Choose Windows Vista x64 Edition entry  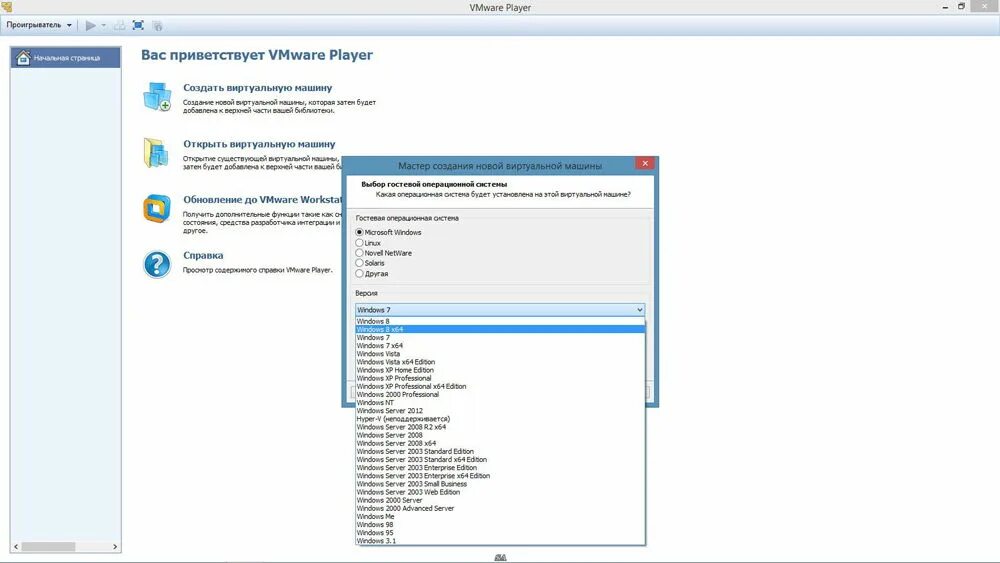[500, 362]
